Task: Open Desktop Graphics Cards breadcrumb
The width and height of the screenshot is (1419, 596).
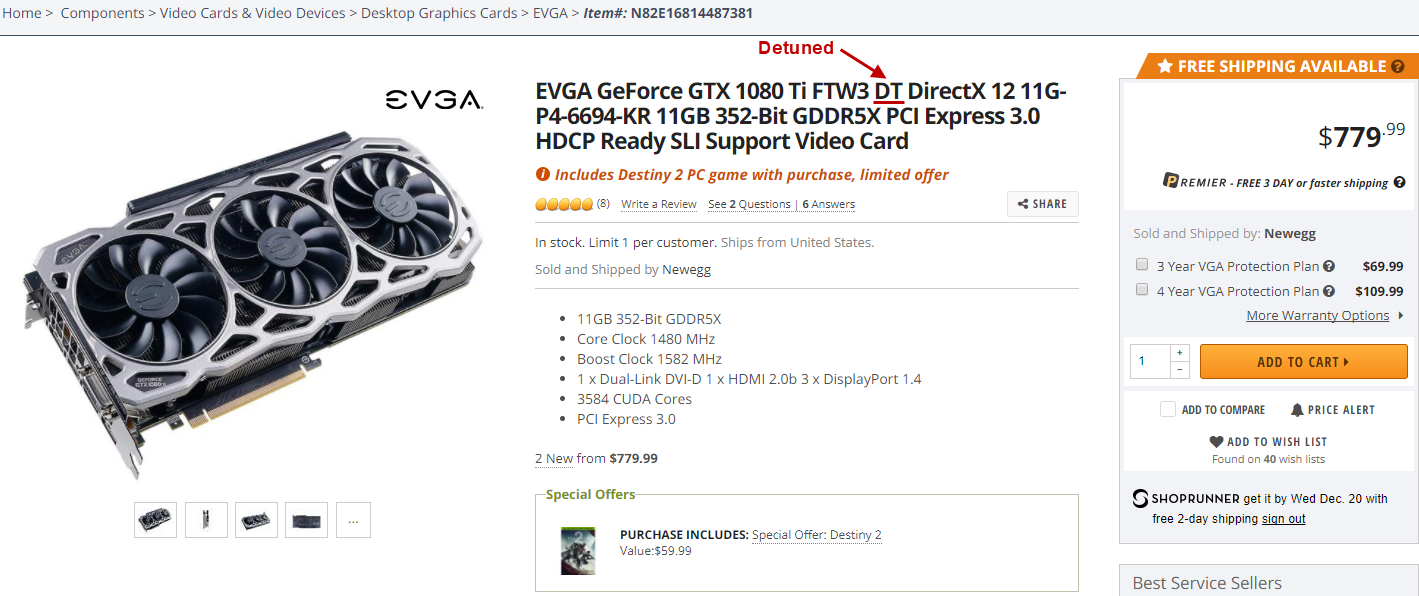Action: click(x=439, y=13)
